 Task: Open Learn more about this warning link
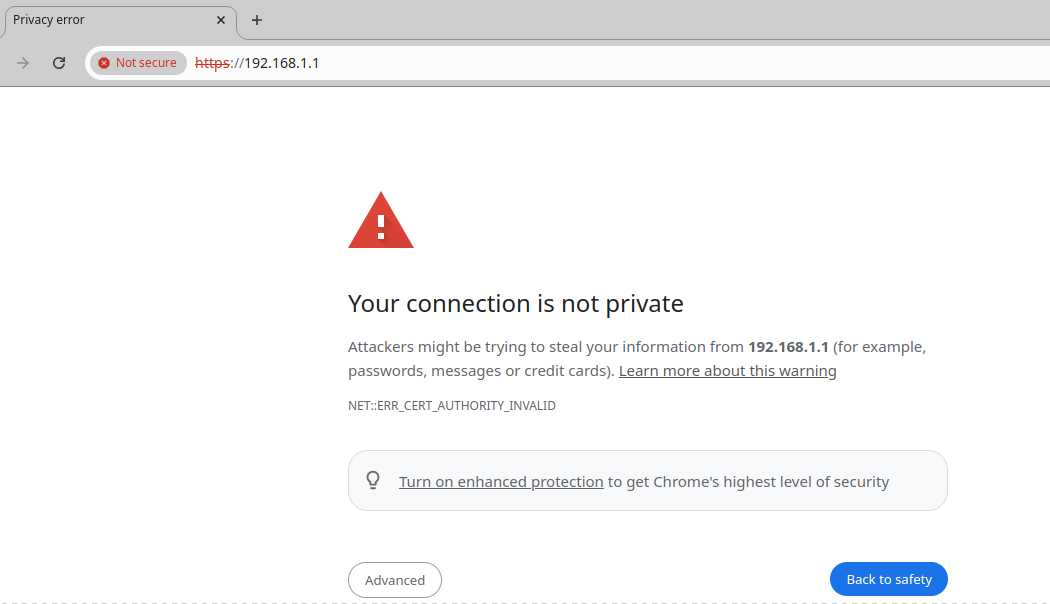pyautogui.click(x=727, y=371)
